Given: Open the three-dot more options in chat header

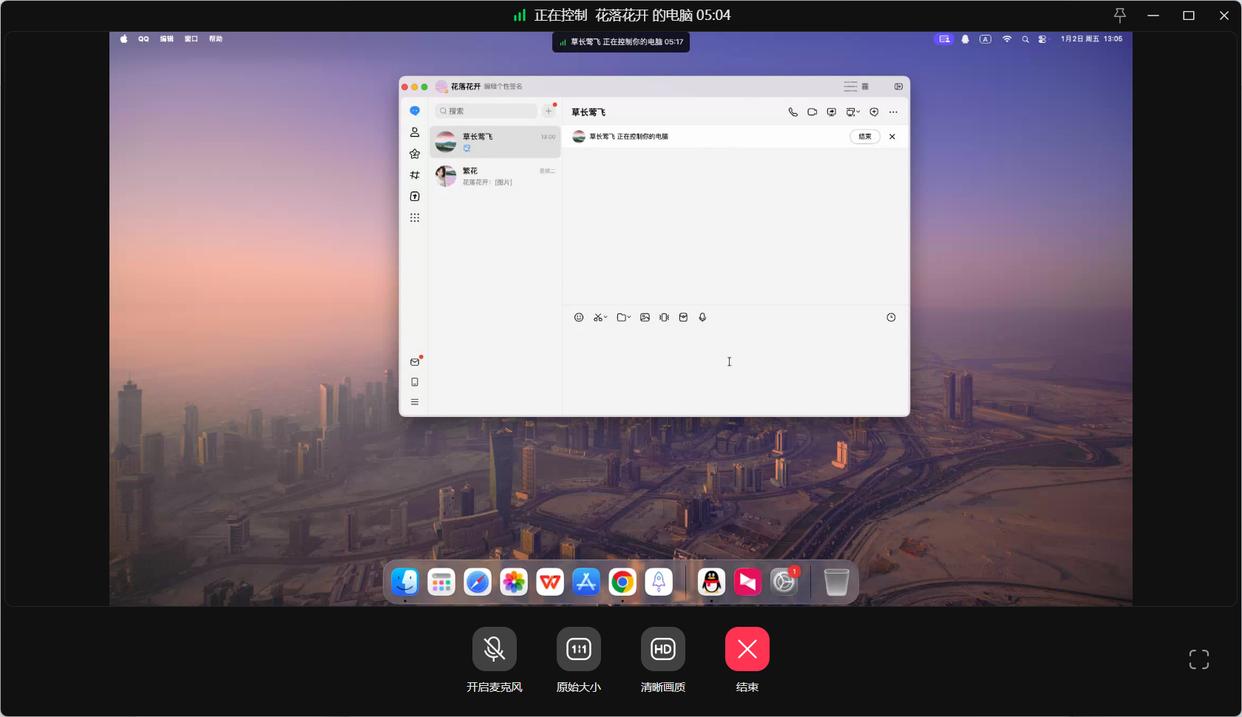Looking at the screenshot, I should pos(893,112).
